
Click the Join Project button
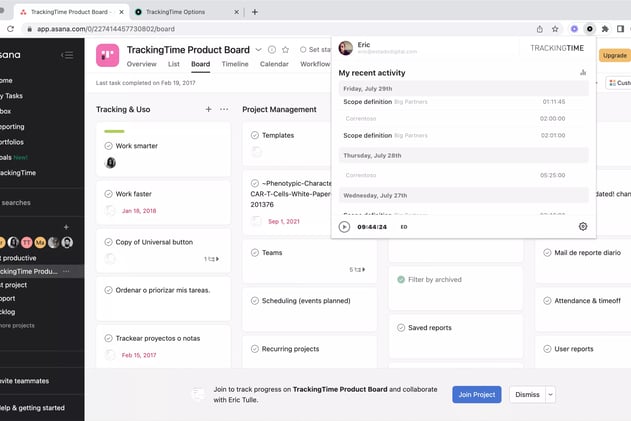pos(477,395)
